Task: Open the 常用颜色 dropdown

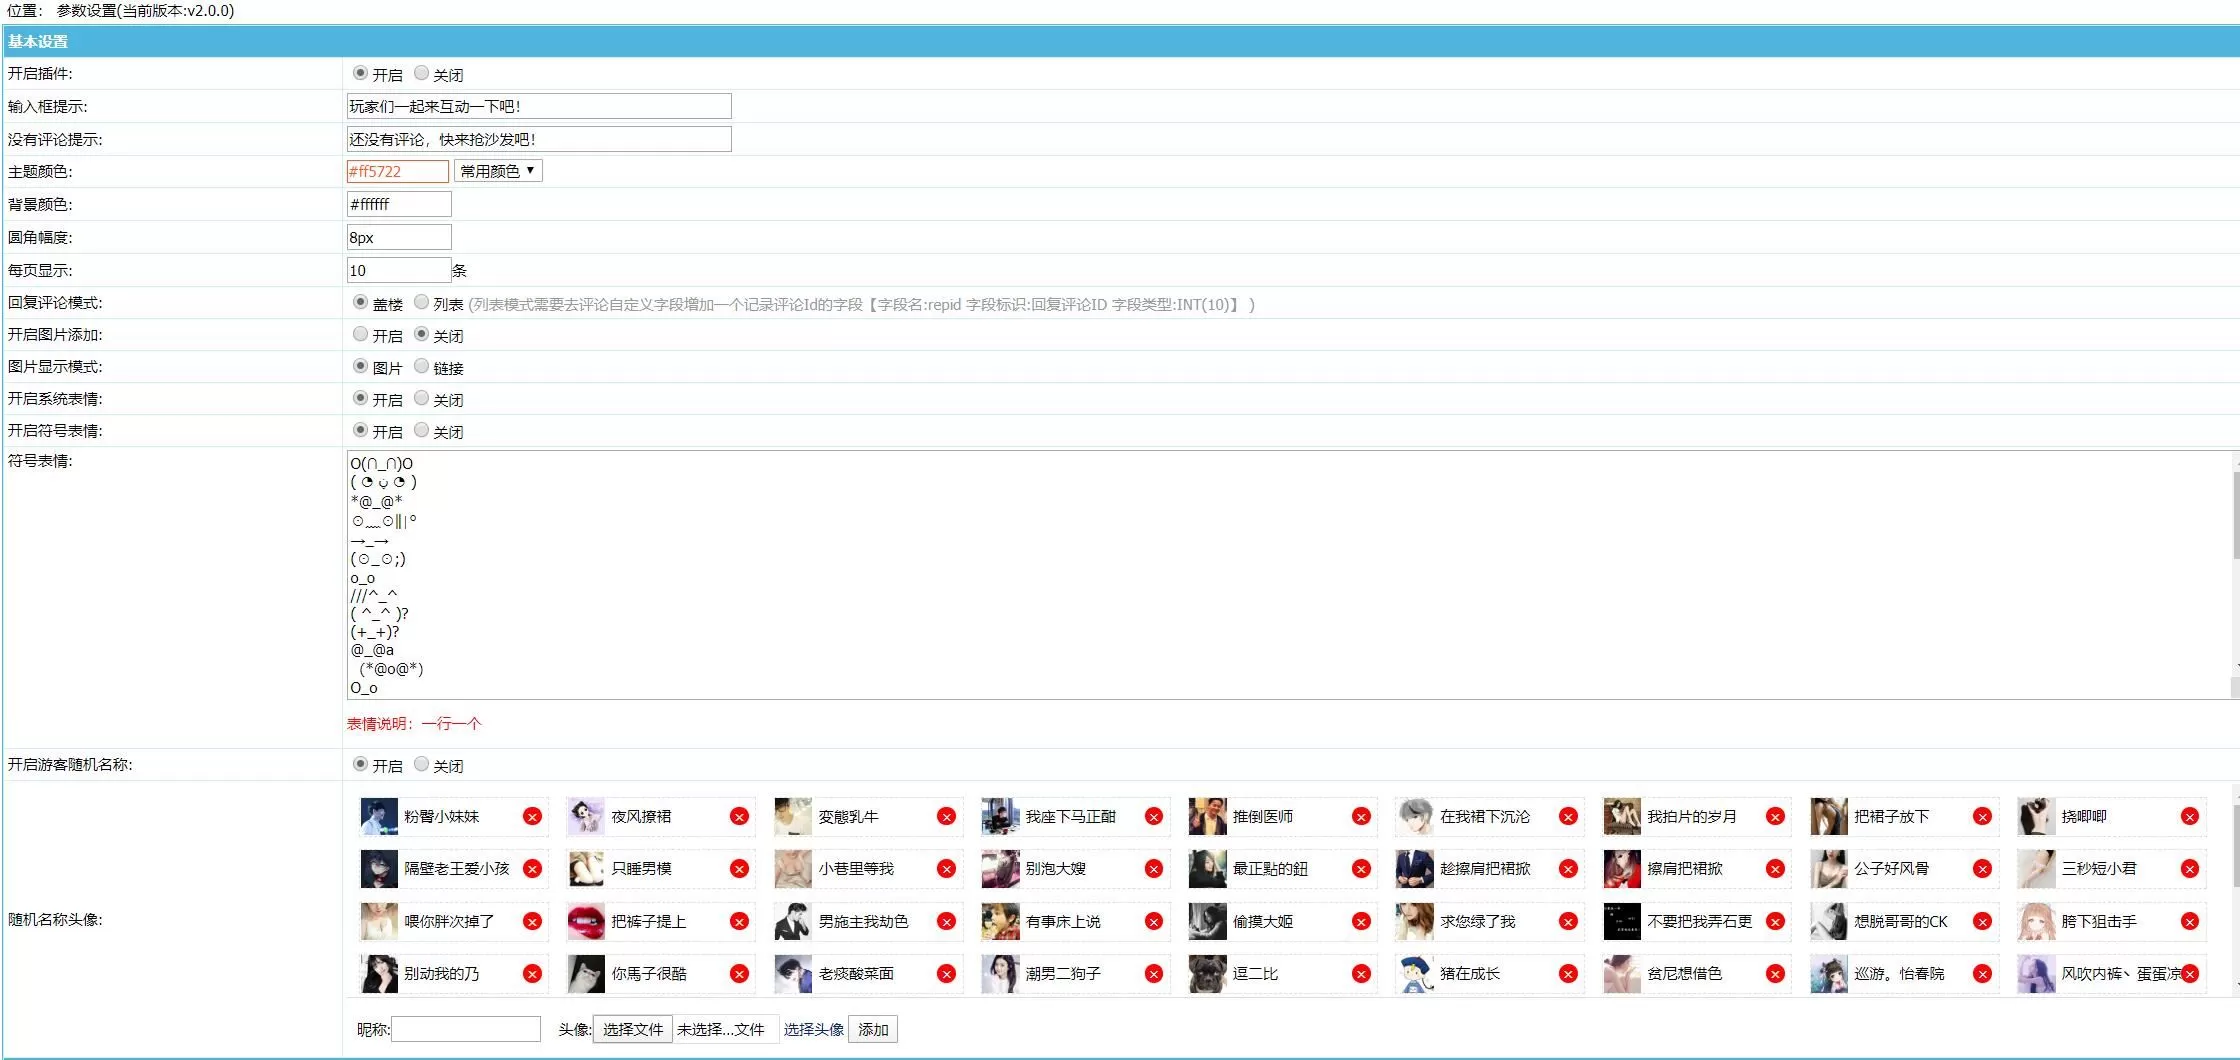Action: pos(498,171)
